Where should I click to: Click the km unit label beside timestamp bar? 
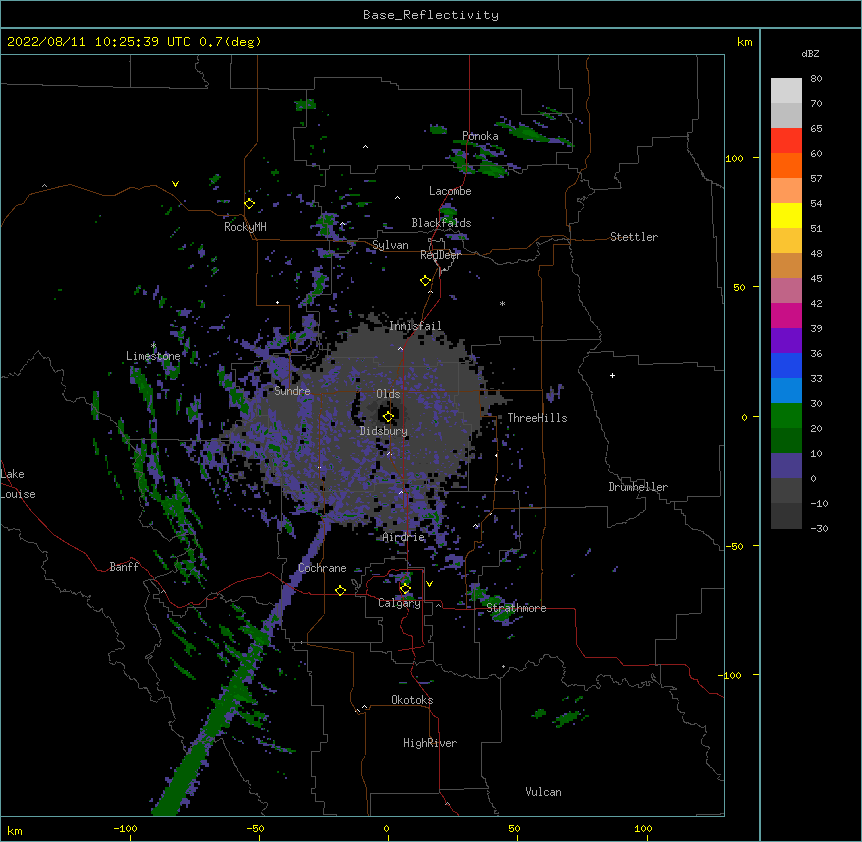point(745,42)
